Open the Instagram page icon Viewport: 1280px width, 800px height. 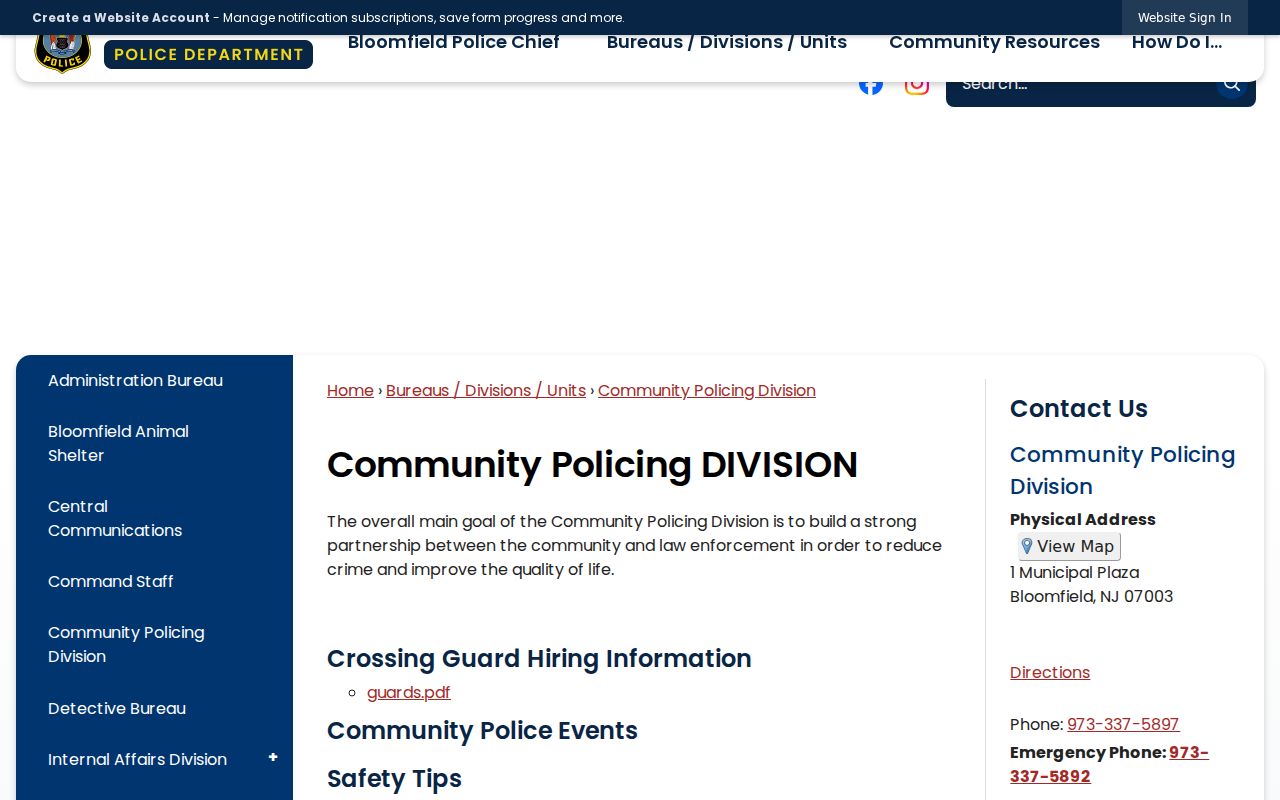pyautogui.click(x=917, y=85)
